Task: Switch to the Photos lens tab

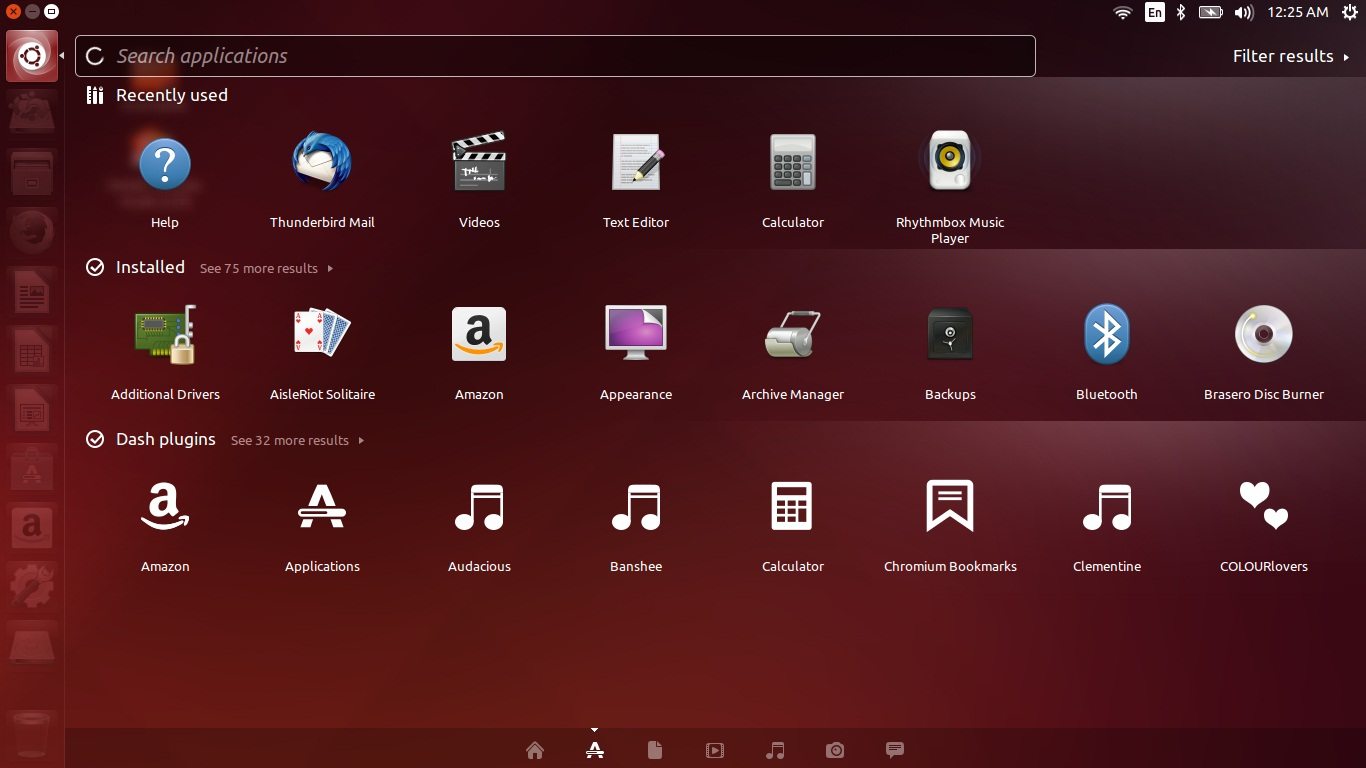Action: tap(835, 750)
